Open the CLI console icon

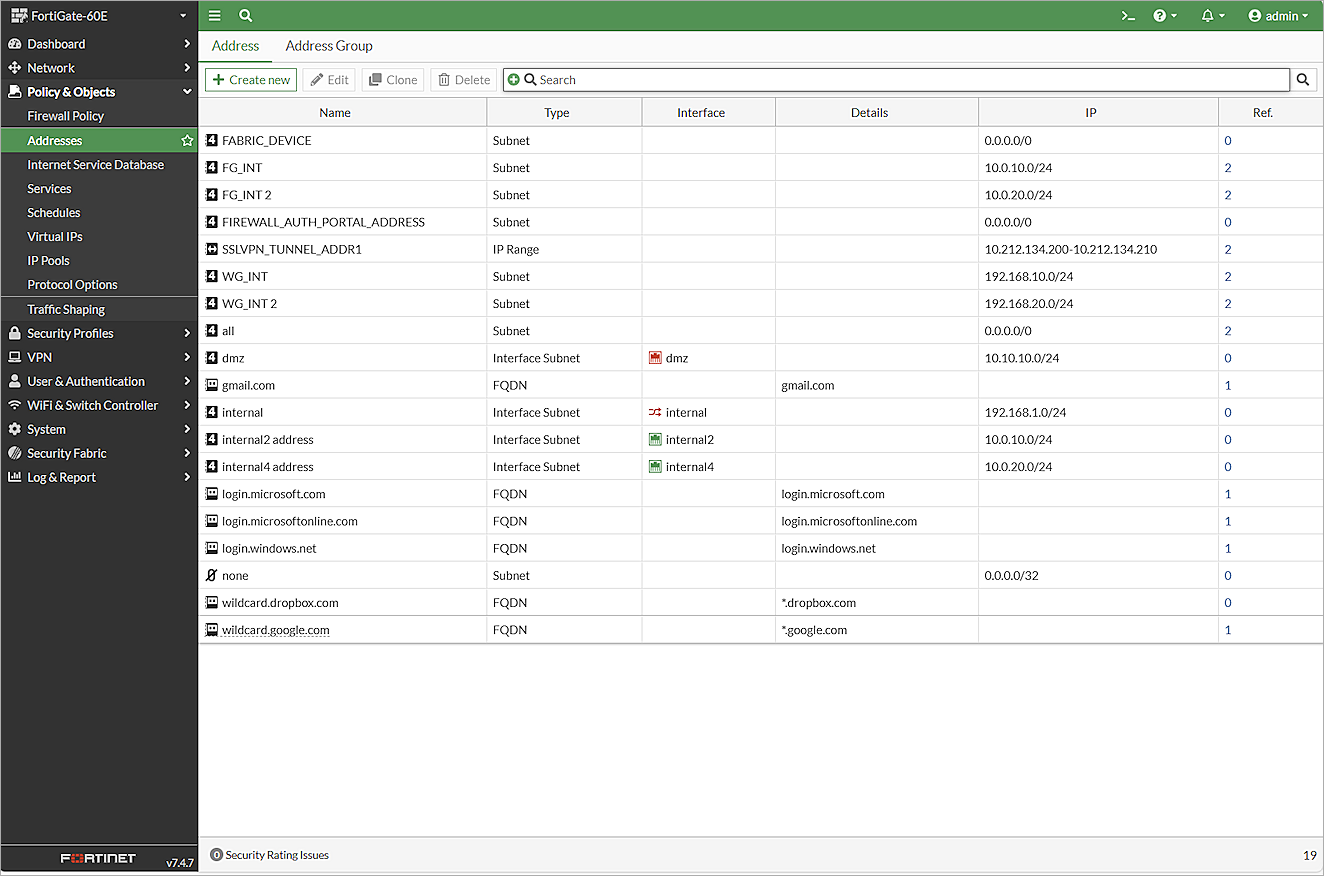point(1128,15)
